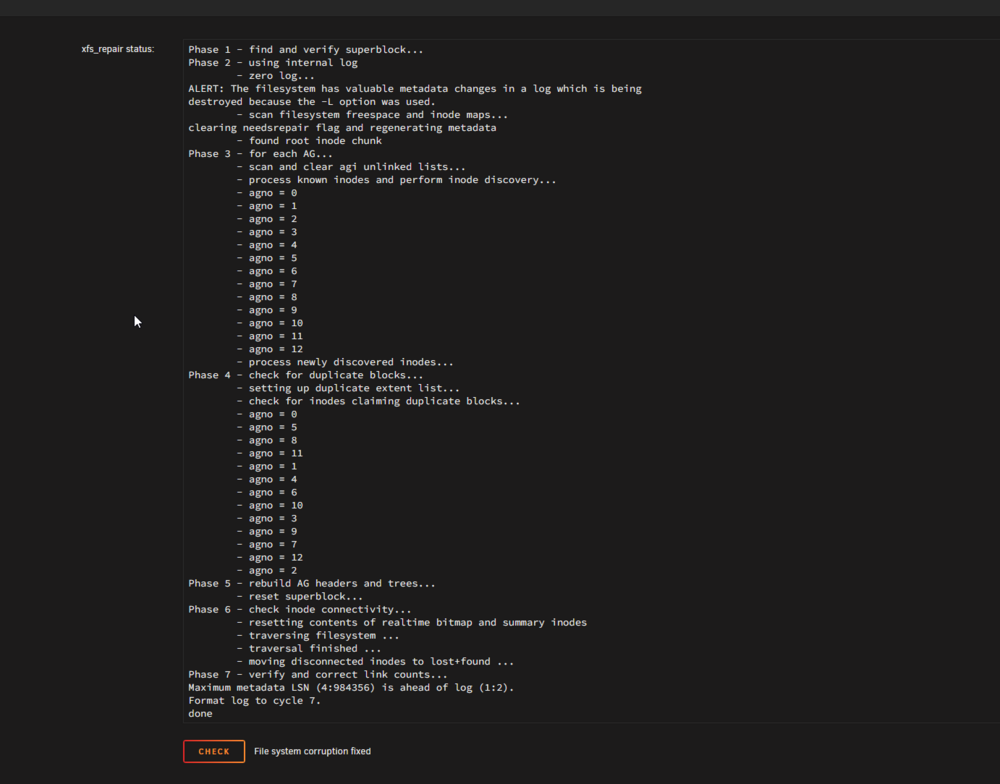
Task: Click '- traversal finished ...' line
Action: click(x=309, y=648)
